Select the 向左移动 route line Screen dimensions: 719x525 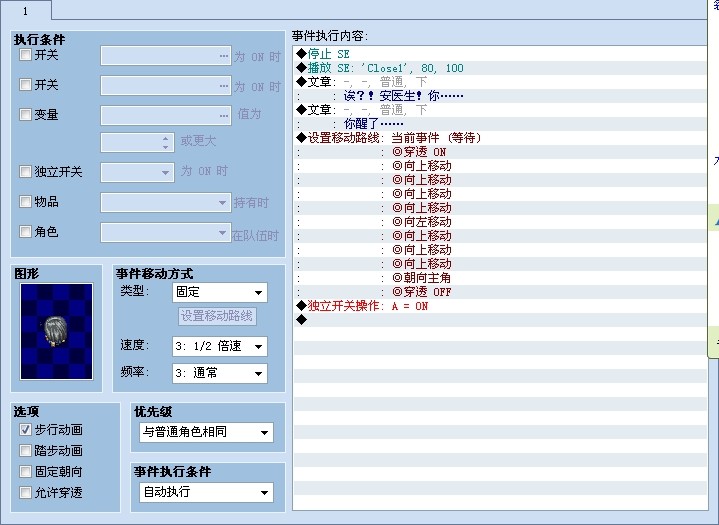click(x=500, y=222)
